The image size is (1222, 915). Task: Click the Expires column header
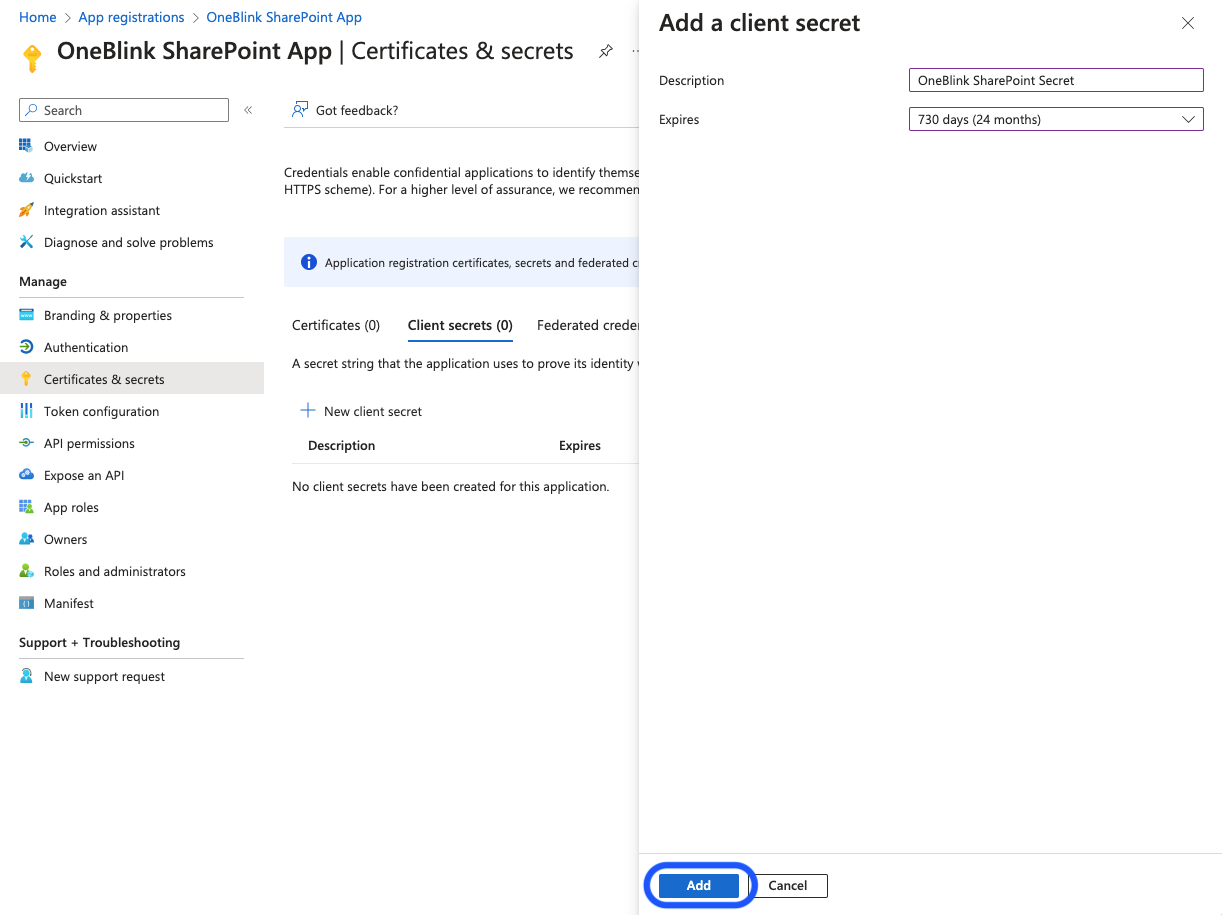580,445
